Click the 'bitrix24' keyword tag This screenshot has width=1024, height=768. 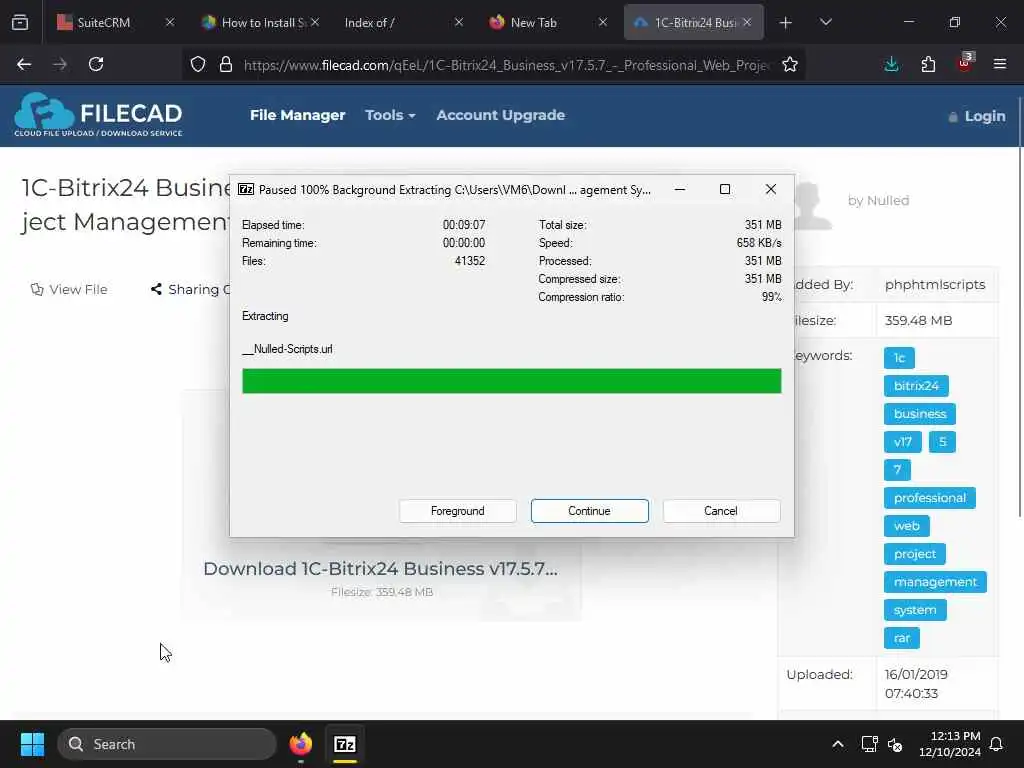point(916,386)
